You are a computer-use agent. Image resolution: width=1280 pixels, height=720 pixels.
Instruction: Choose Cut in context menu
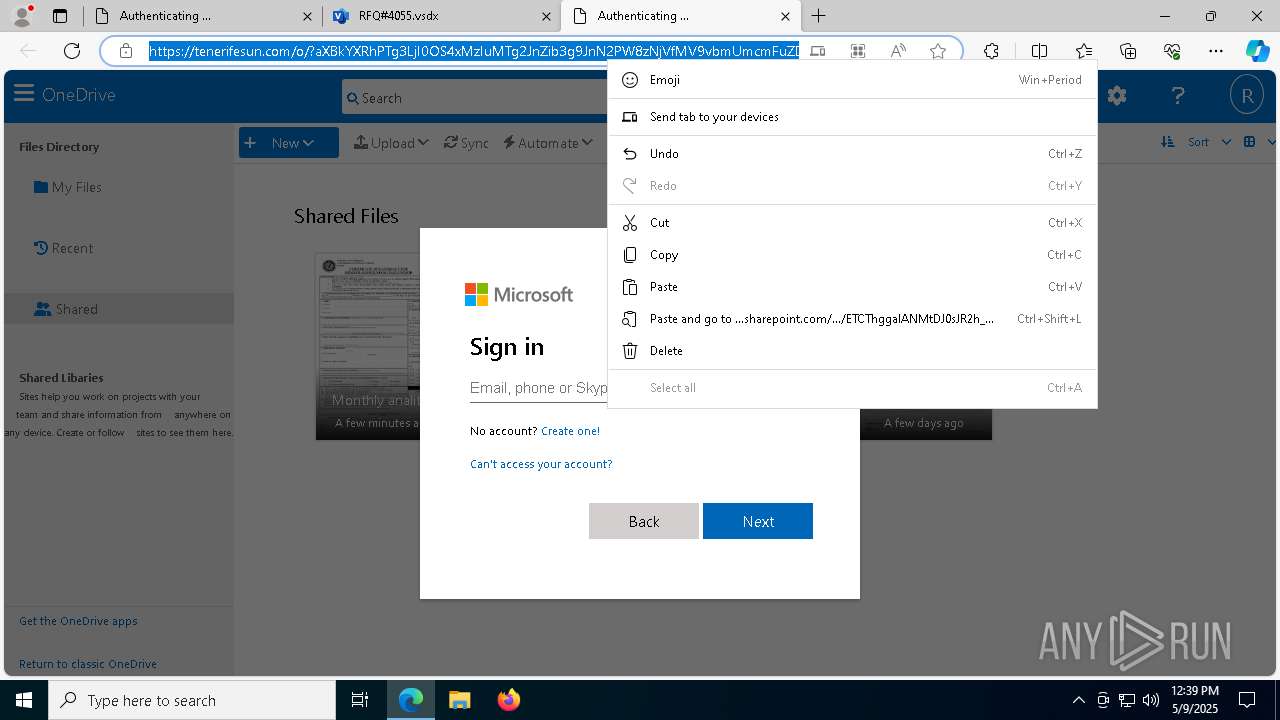pos(852,223)
